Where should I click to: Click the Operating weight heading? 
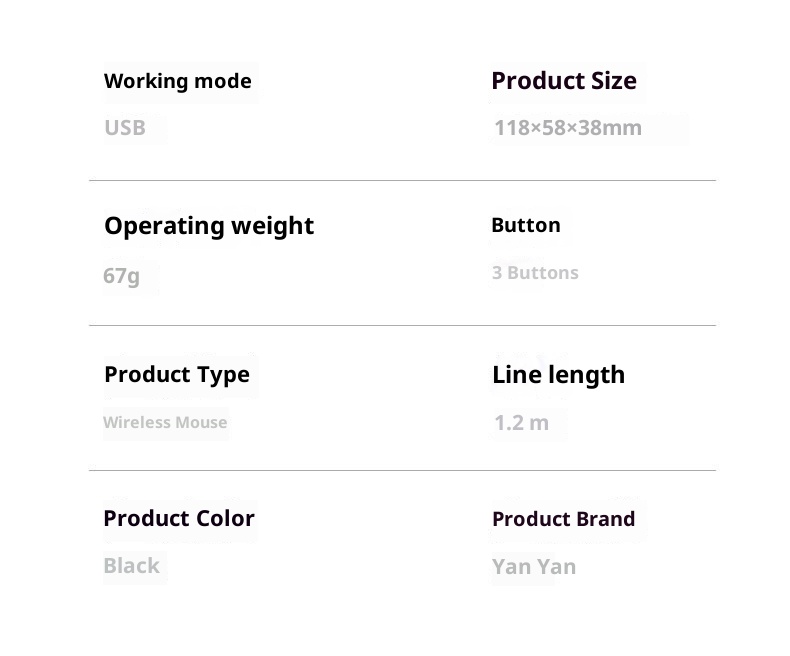coord(209,226)
